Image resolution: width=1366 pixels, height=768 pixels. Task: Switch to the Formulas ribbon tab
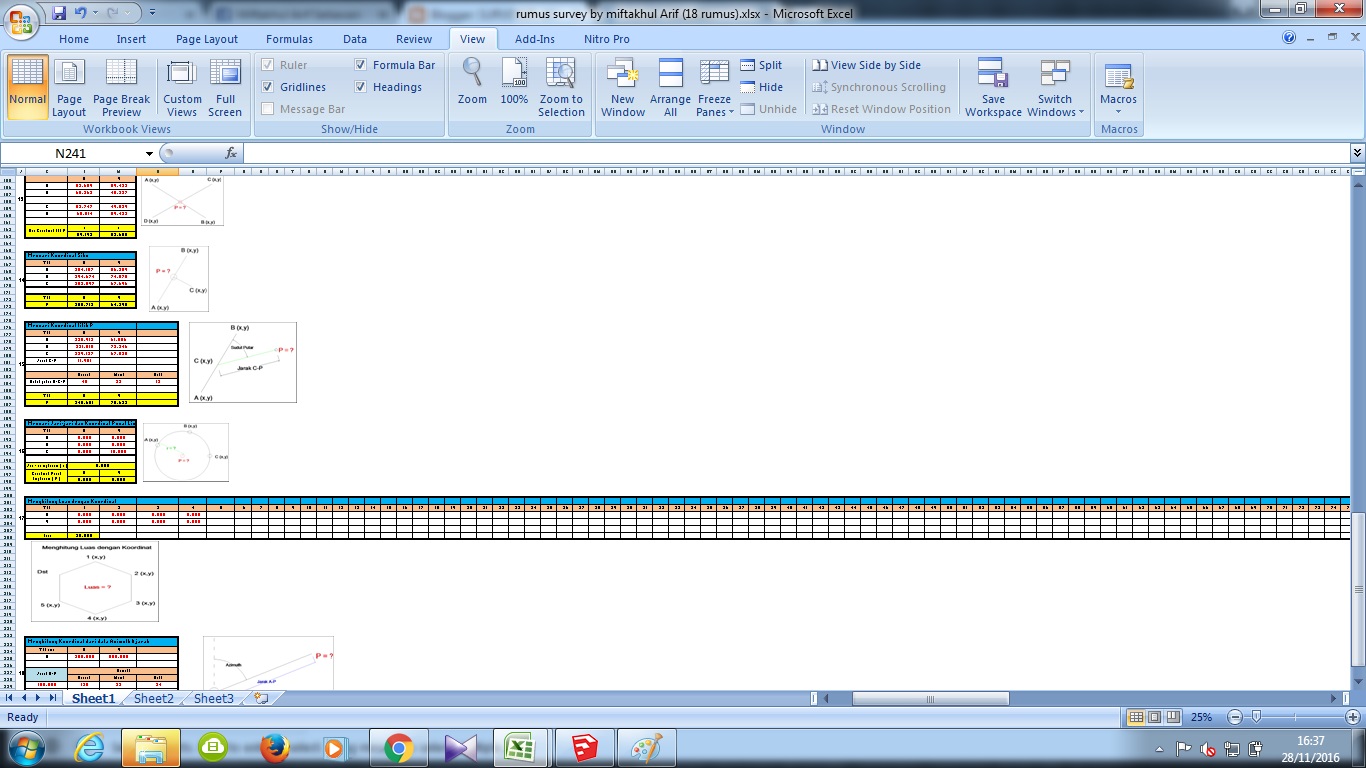[289, 39]
